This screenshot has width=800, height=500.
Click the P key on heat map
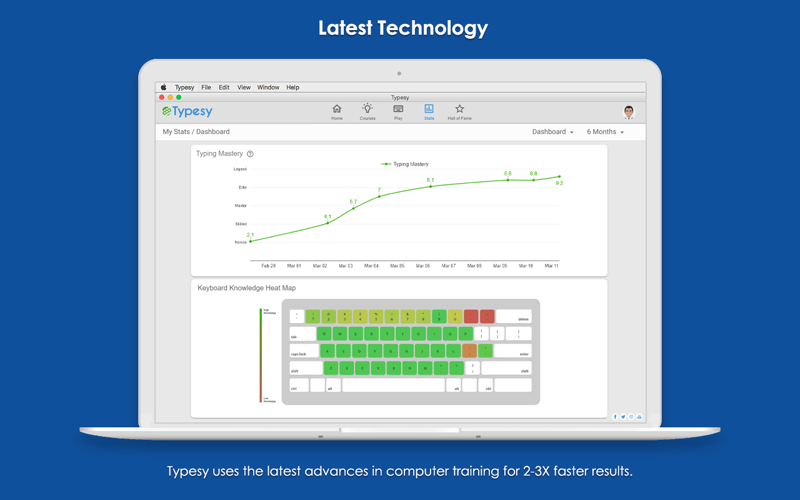465,334
